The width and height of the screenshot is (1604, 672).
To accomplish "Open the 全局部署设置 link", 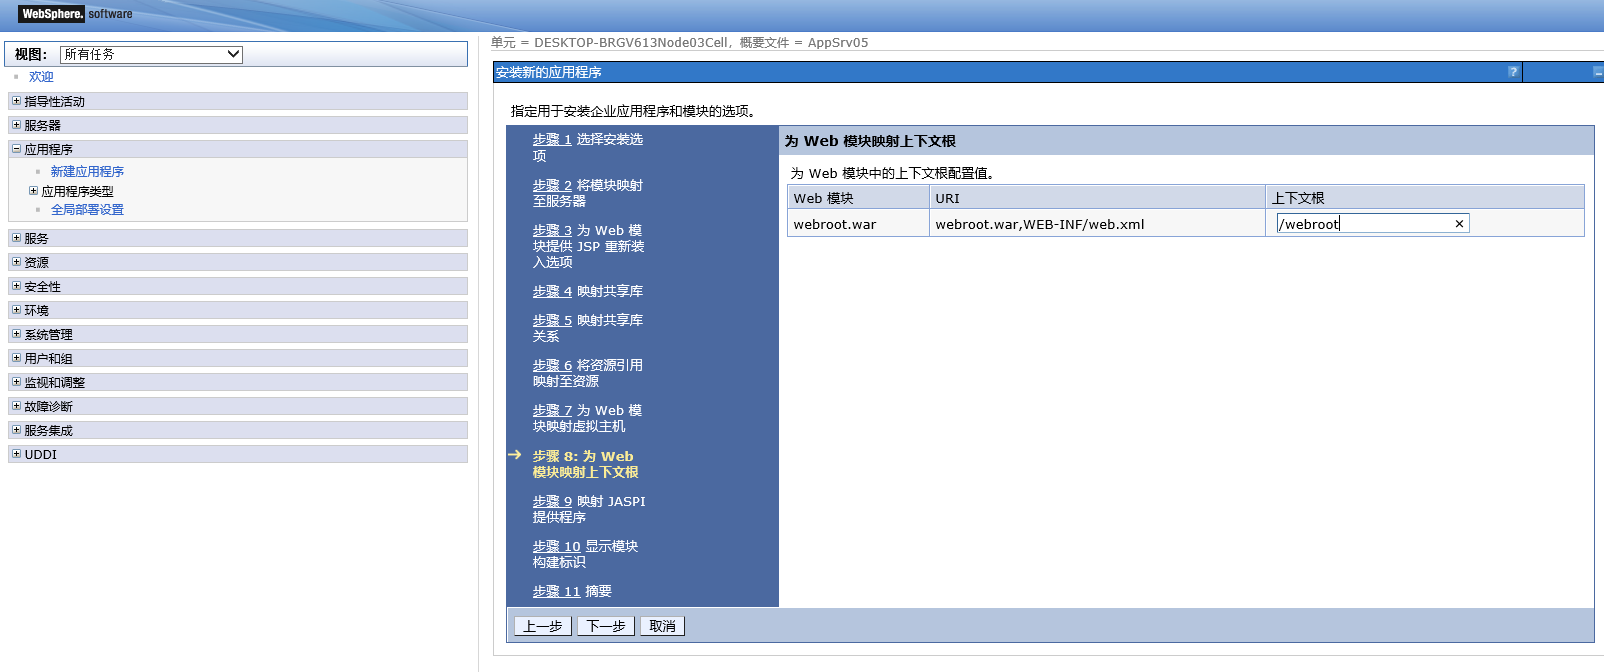I will [x=87, y=210].
